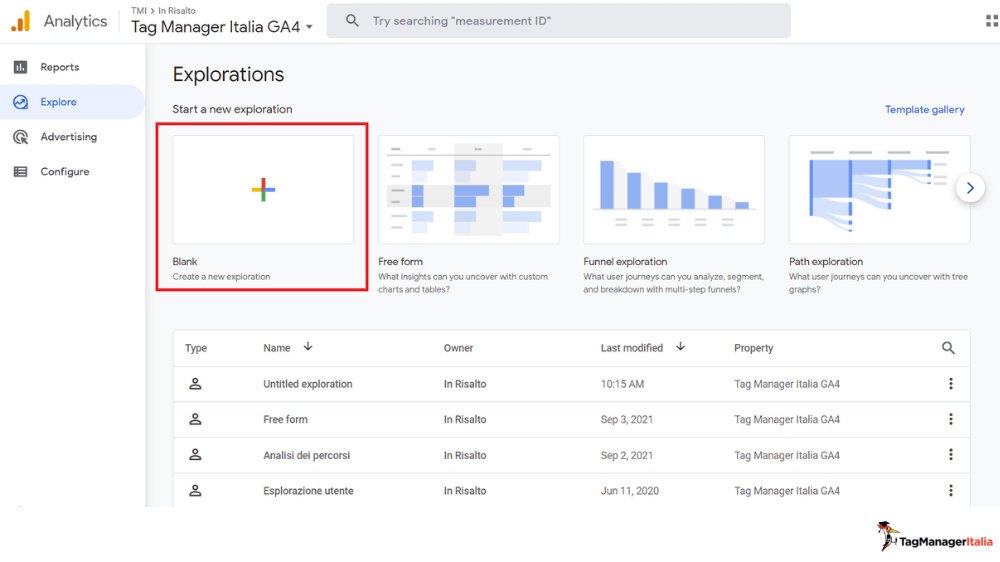Click the 'Blank' template title
Image resolution: width=1000 pixels, height=562 pixels.
[184, 262]
